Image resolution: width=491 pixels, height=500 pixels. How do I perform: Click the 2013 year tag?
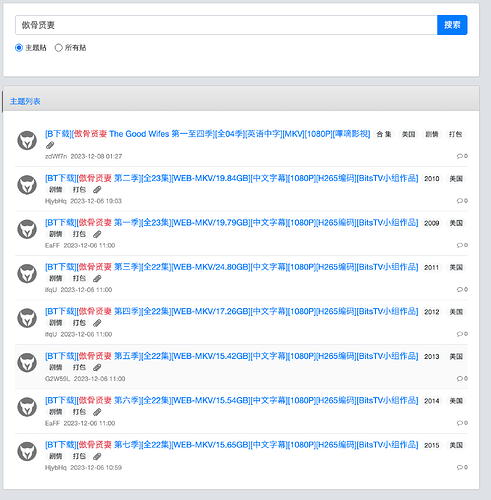tap(432, 356)
